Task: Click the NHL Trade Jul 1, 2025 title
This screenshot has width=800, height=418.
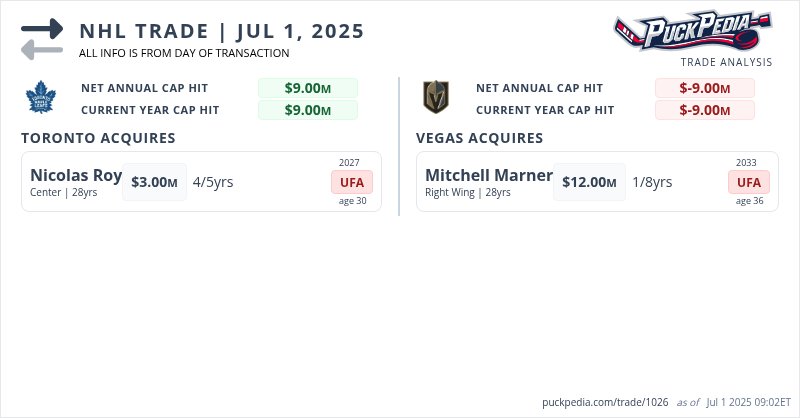Action: pyautogui.click(x=222, y=30)
